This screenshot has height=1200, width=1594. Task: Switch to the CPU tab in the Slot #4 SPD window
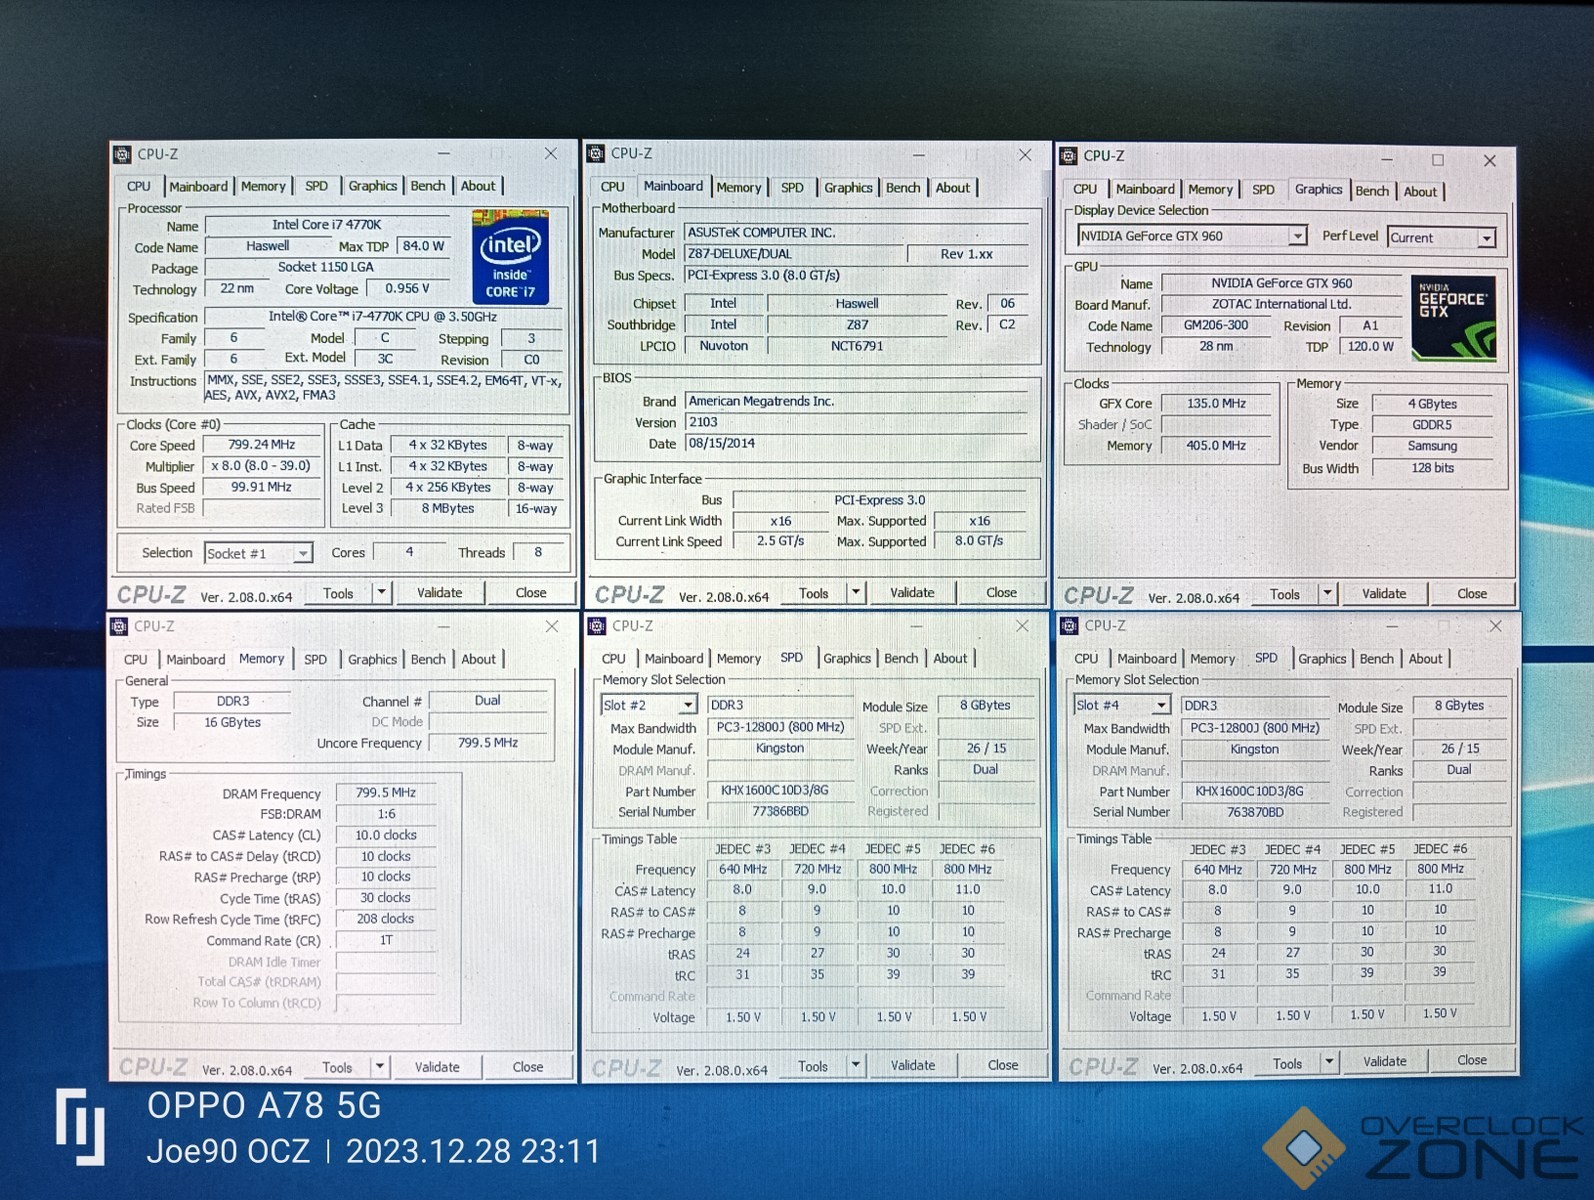(1086, 658)
